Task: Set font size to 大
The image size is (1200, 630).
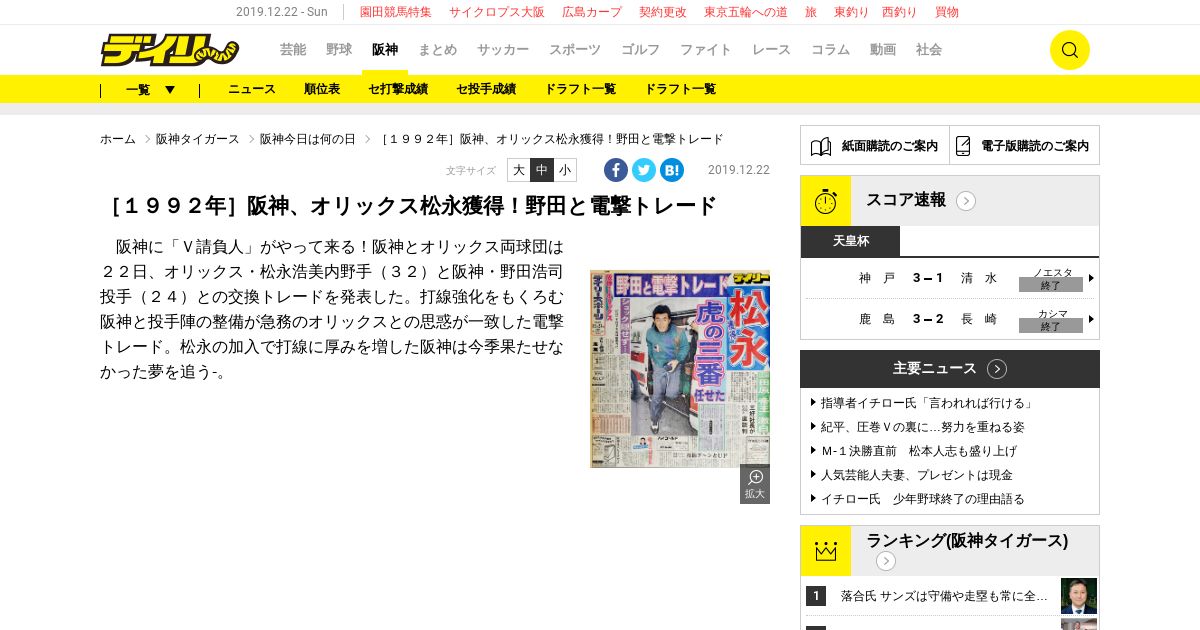Action: (519, 170)
